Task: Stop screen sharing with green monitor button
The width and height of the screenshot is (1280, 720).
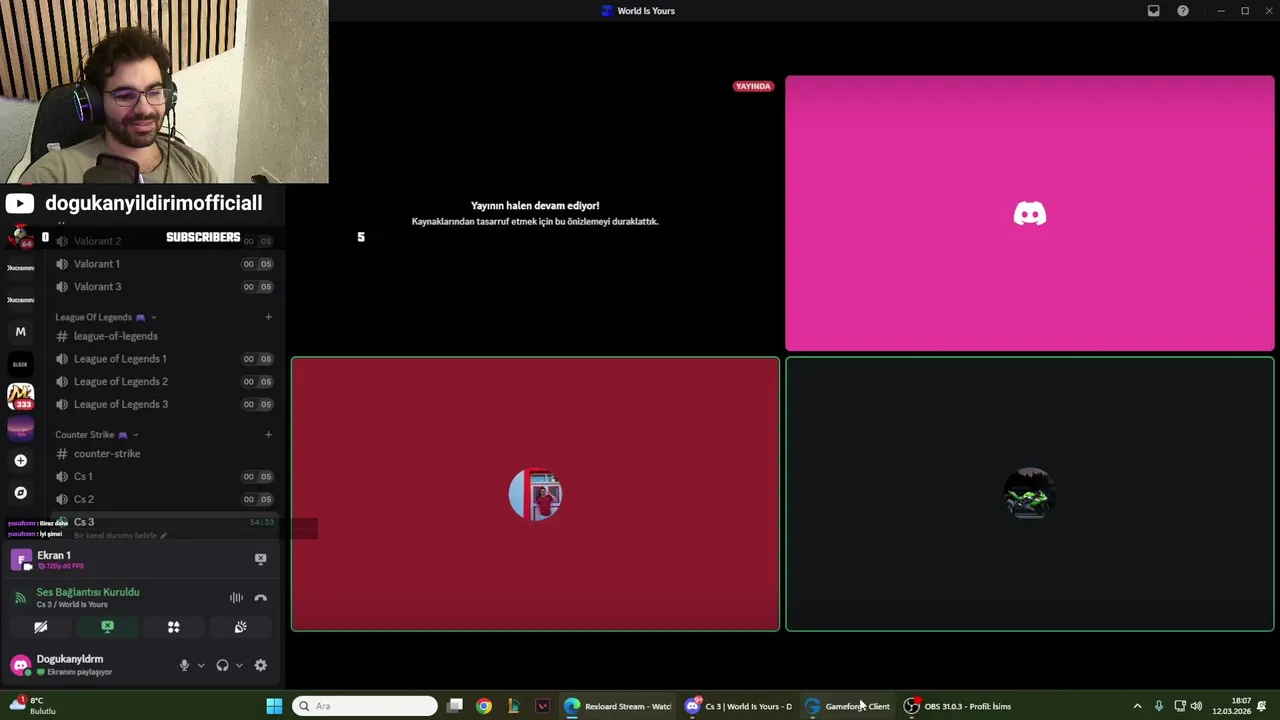Action: [107, 627]
